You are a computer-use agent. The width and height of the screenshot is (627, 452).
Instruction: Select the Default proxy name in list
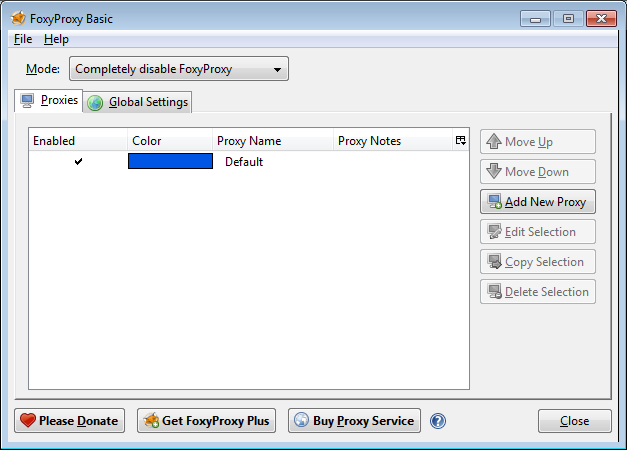tap(244, 161)
